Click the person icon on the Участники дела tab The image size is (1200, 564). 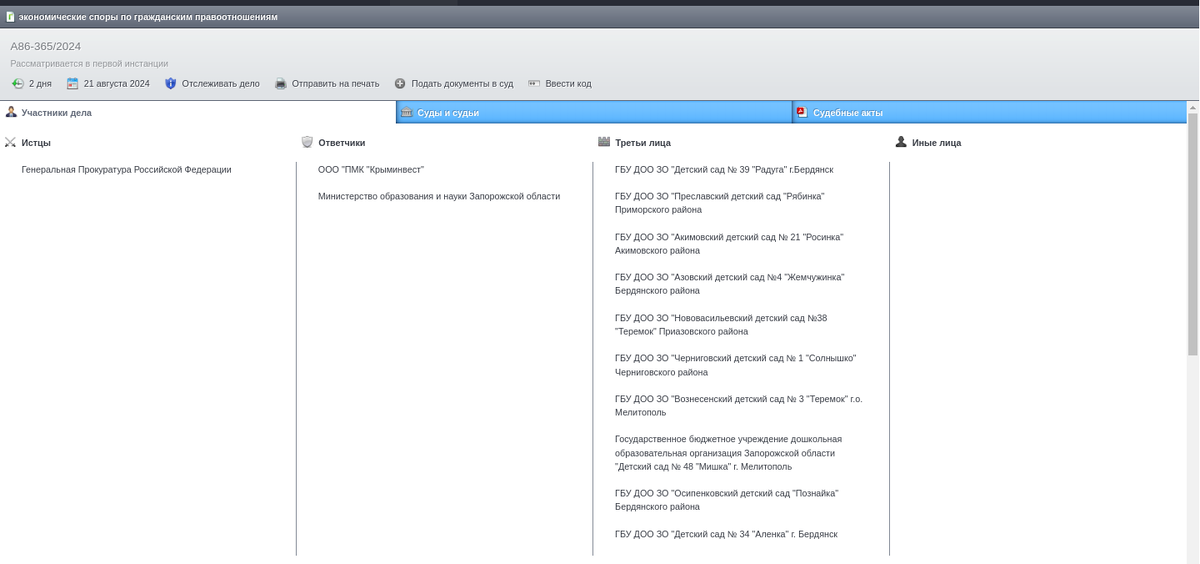11,112
